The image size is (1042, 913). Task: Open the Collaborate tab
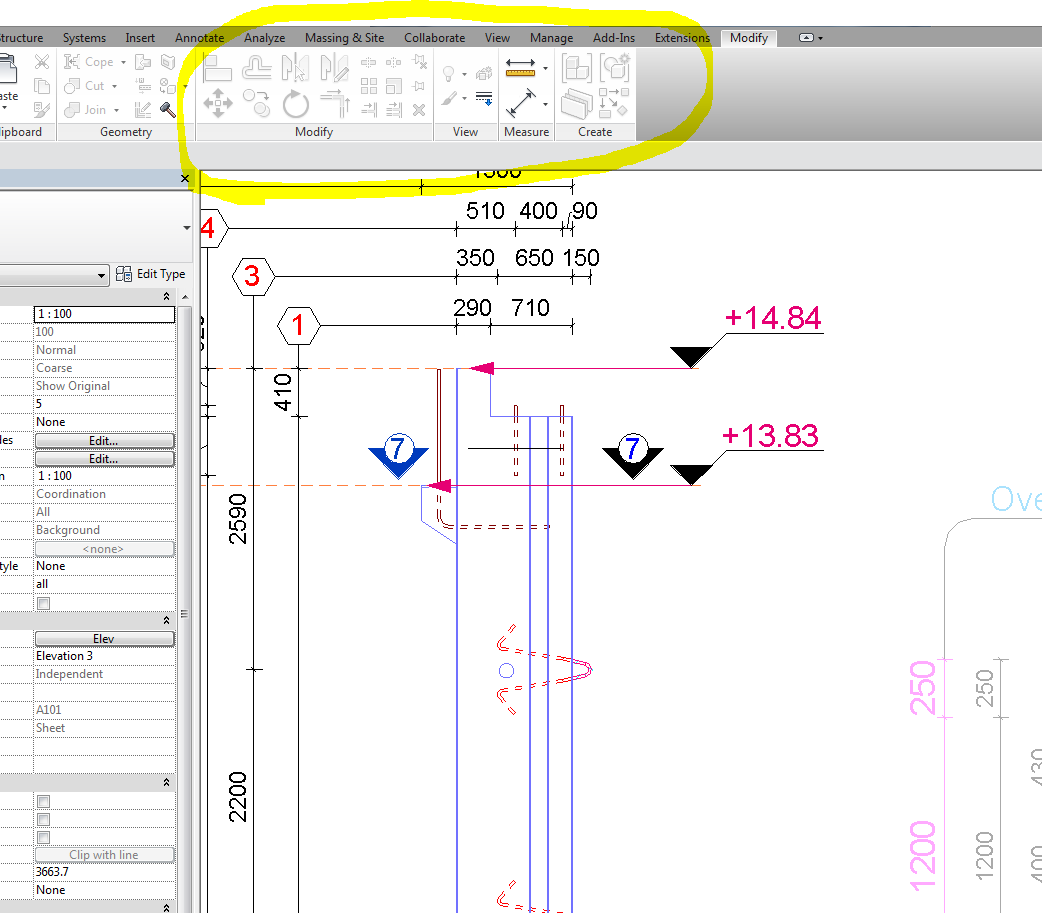coord(435,38)
